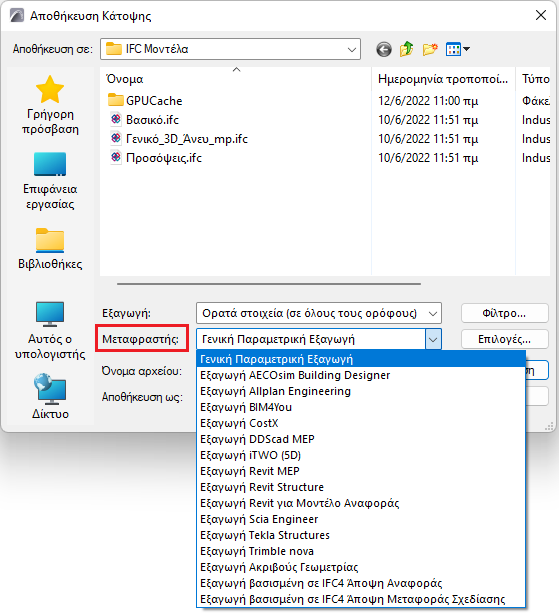The width and height of the screenshot is (559, 613).
Task: Go back using the round arrow icon
Action: point(384,50)
